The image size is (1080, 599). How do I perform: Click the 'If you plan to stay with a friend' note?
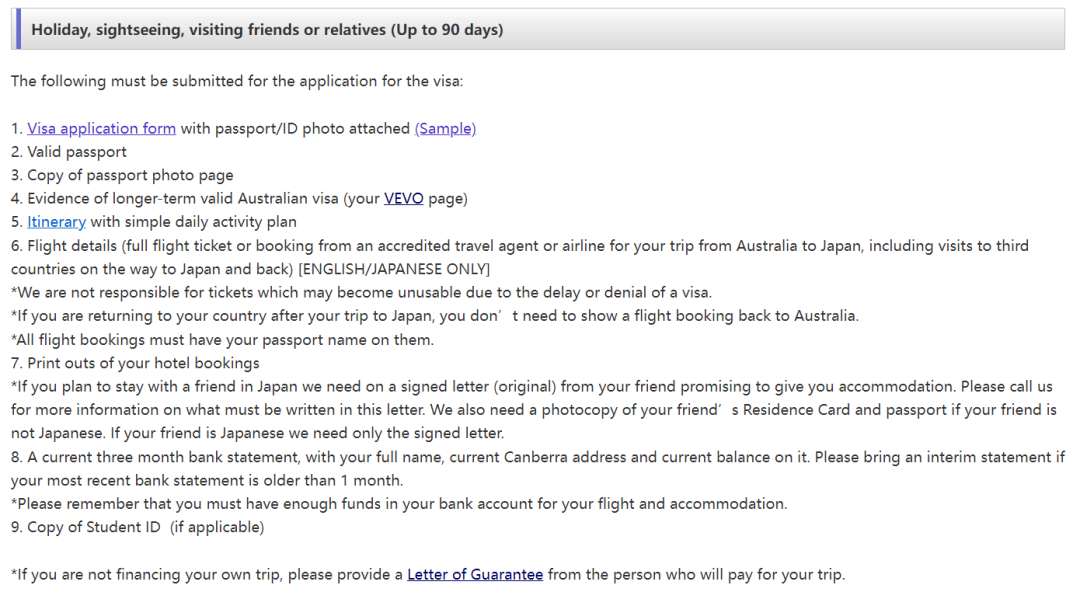click(x=534, y=410)
